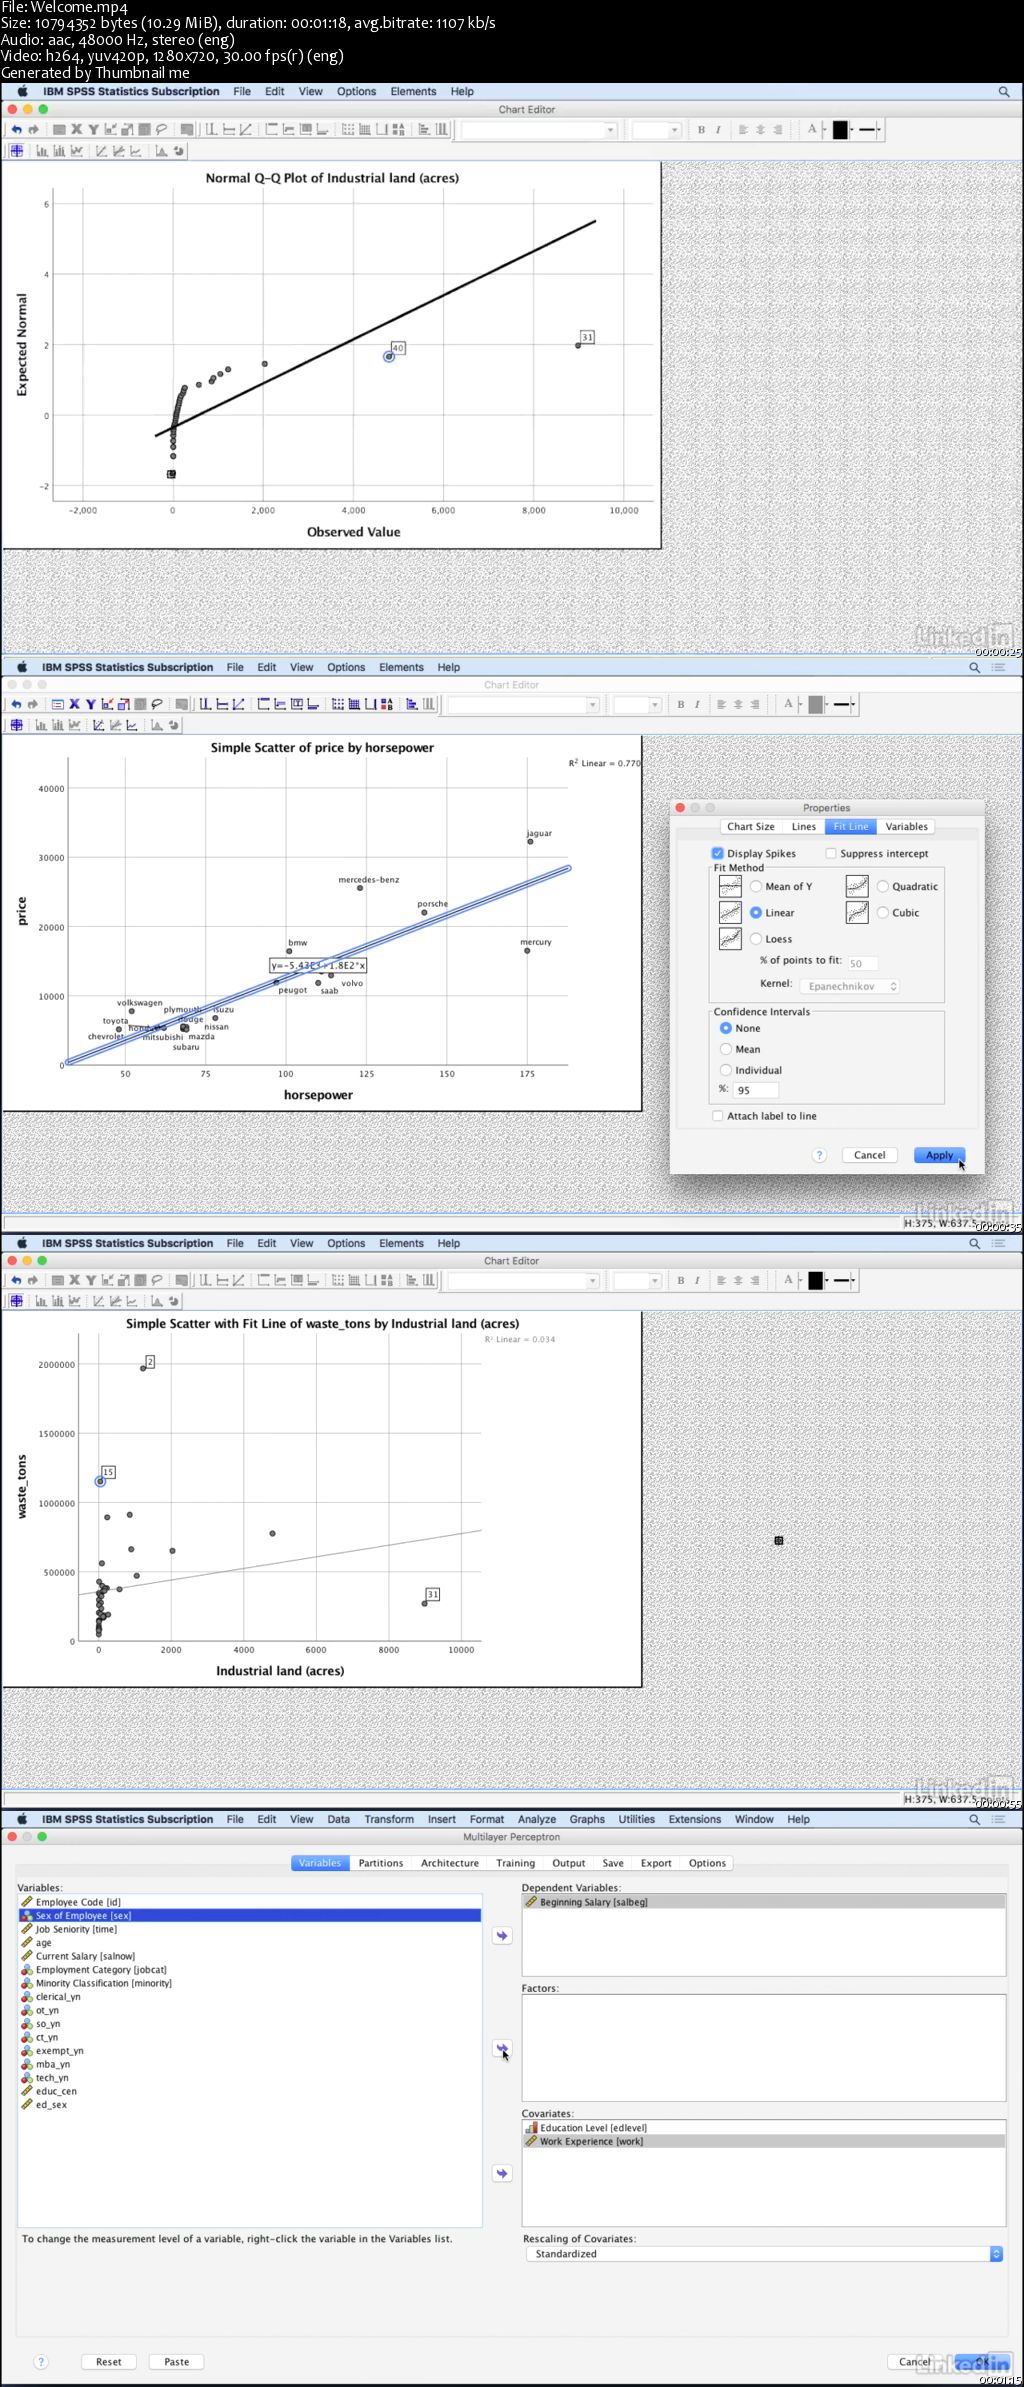Select Loess fit method

point(756,939)
